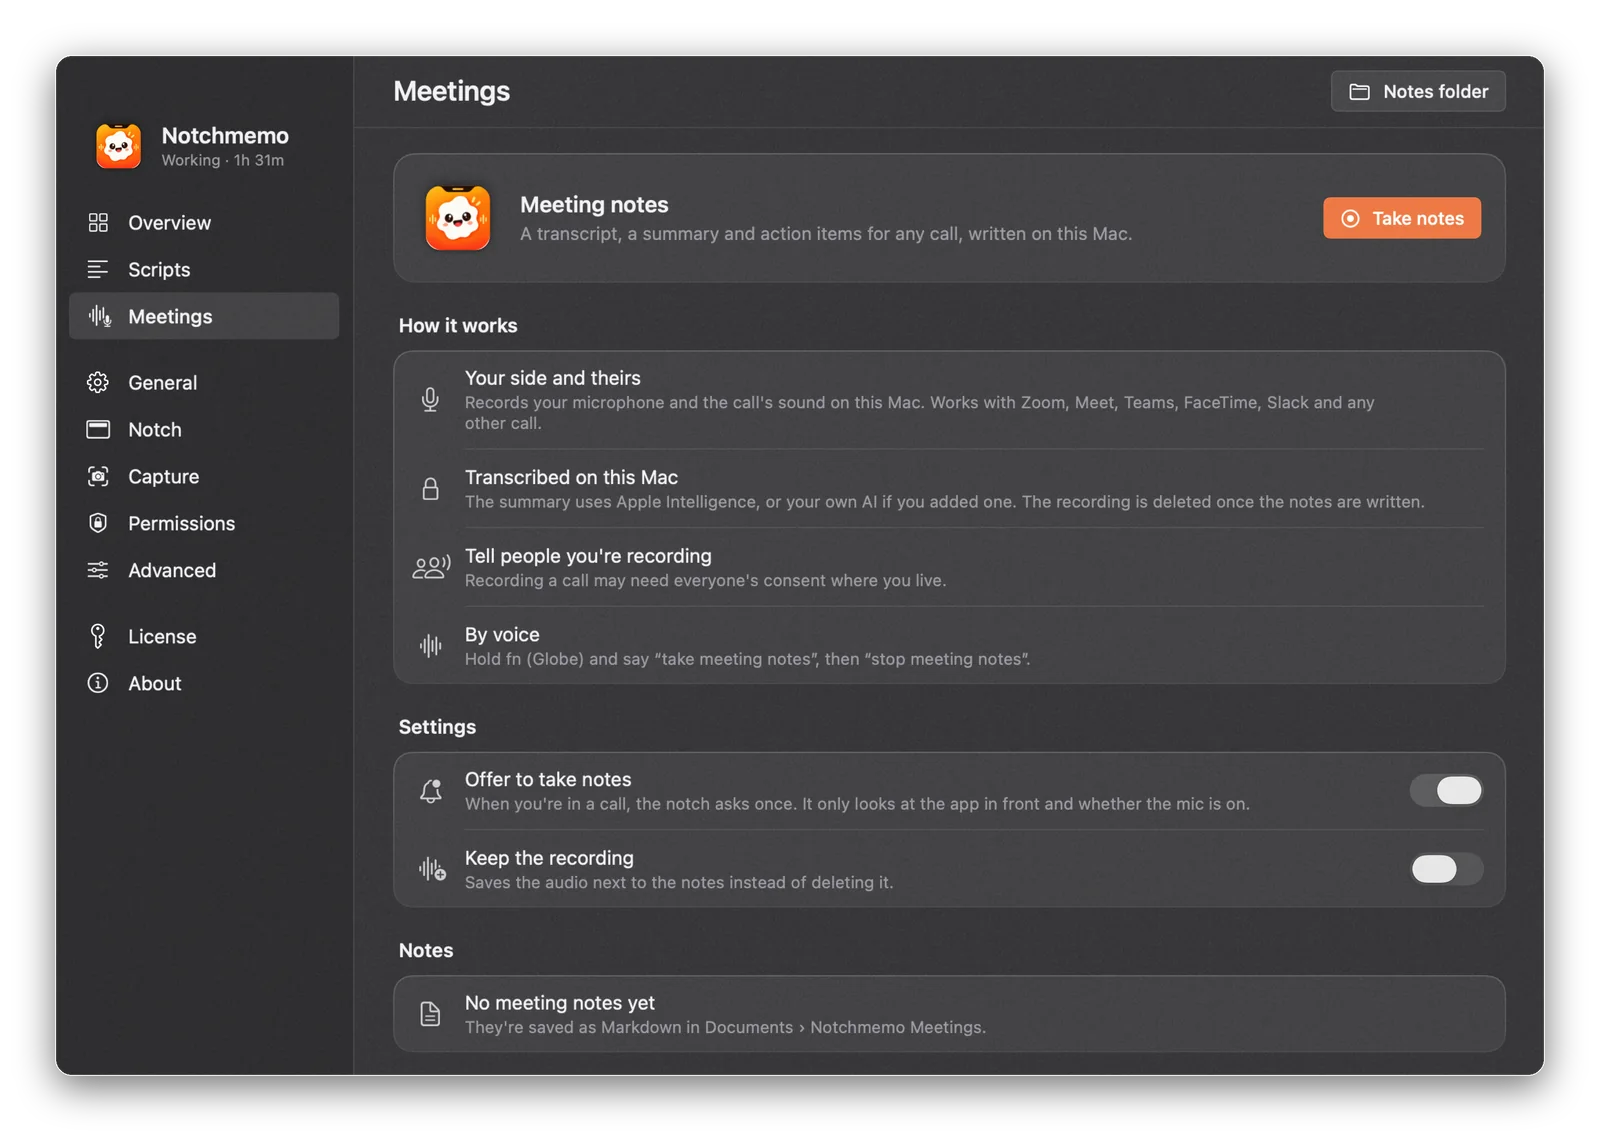
Task: Click the Notch display icon
Action: pyautogui.click(x=98, y=429)
